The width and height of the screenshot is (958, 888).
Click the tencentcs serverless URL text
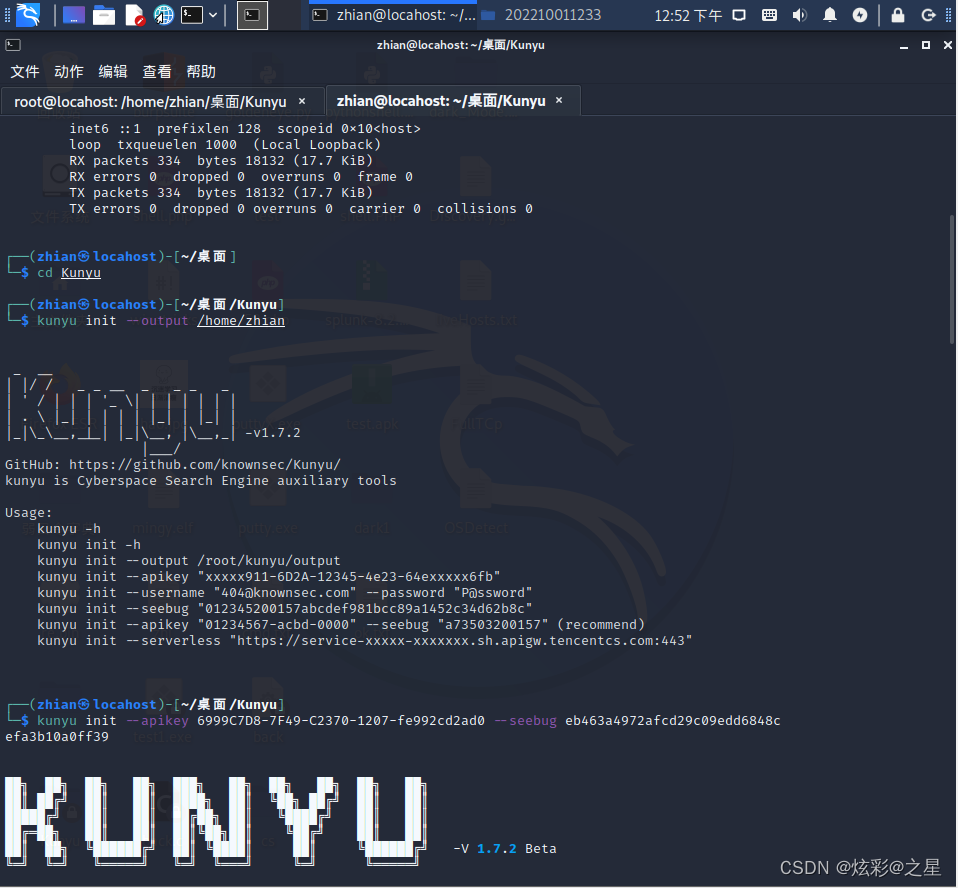click(461, 640)
